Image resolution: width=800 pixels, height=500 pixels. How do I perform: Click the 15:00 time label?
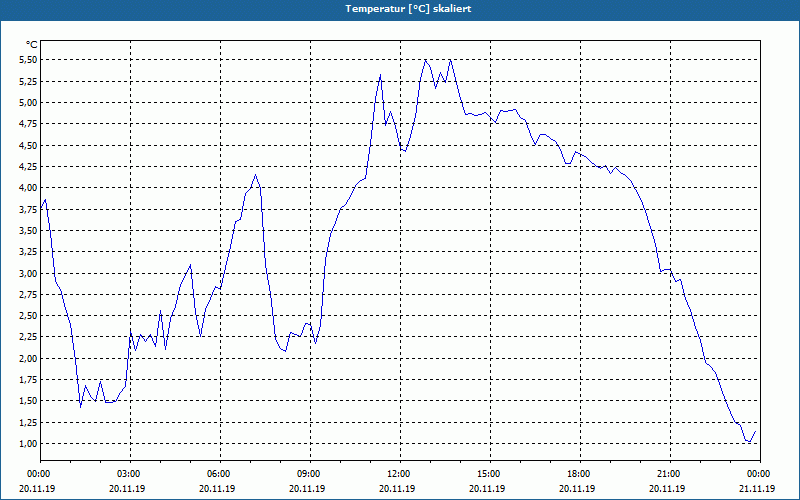[x=490, y=474]
